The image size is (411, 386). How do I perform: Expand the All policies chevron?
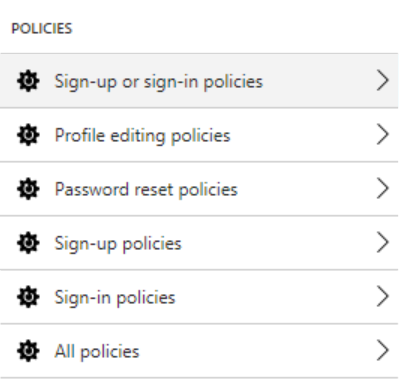[x=383, y=350]
